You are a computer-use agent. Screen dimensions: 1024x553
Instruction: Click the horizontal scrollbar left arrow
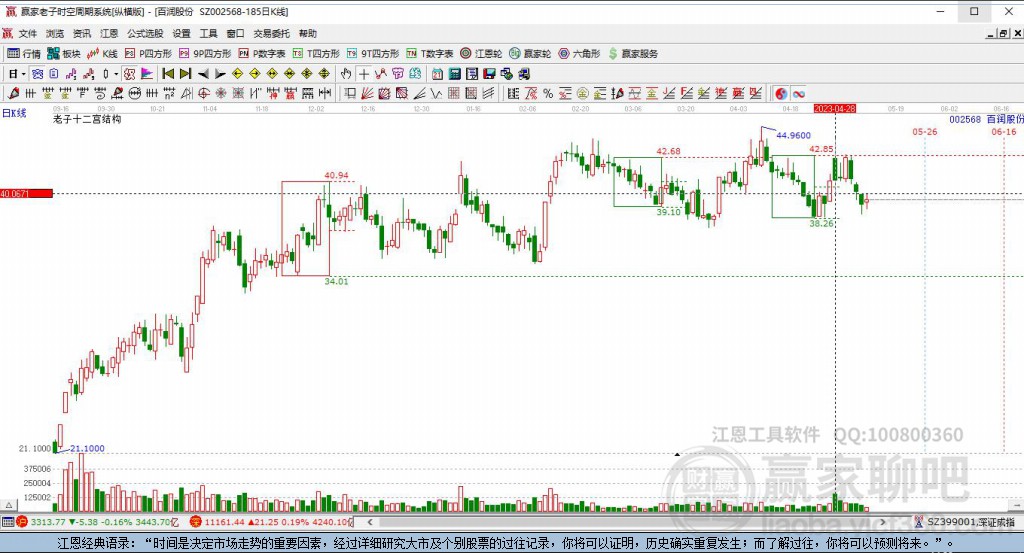[370, 522]
